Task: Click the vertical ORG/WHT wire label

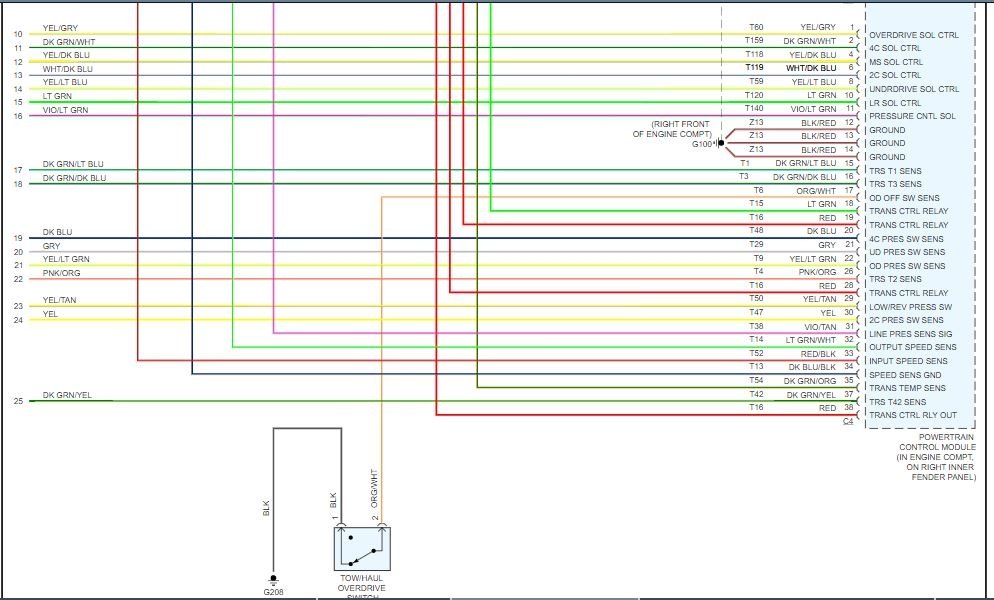Action: click(374, 488)
